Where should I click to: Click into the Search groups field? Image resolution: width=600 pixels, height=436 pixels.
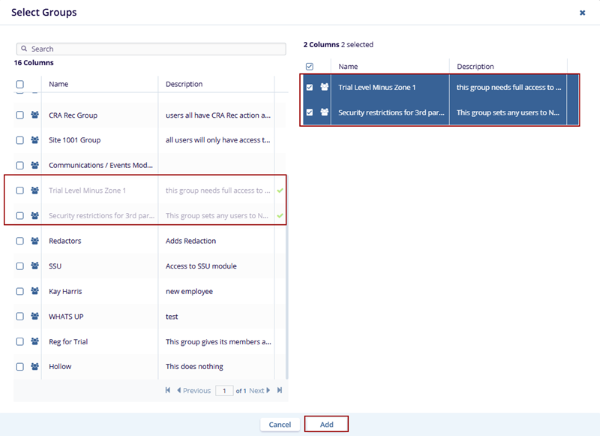[150, 48]
